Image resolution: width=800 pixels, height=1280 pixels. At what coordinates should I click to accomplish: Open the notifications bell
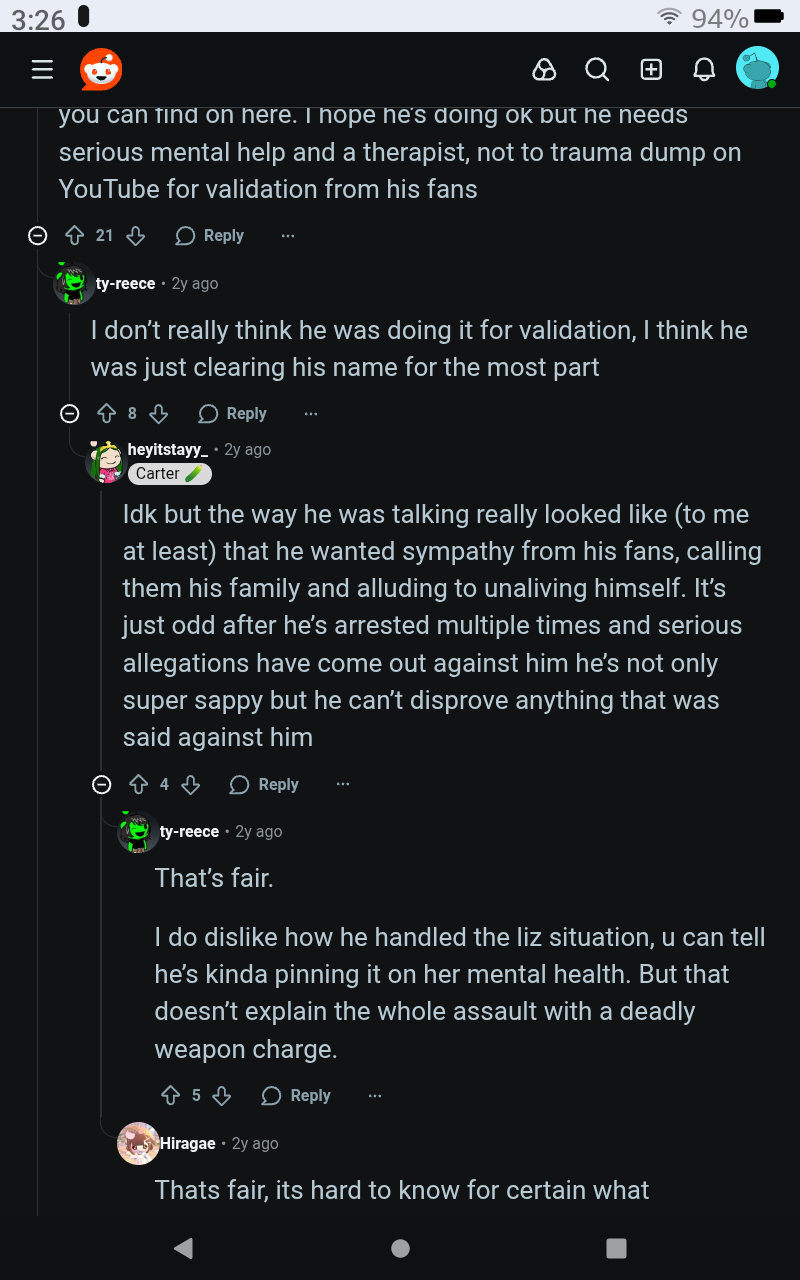pyautogui.click(x=704, y=69)
